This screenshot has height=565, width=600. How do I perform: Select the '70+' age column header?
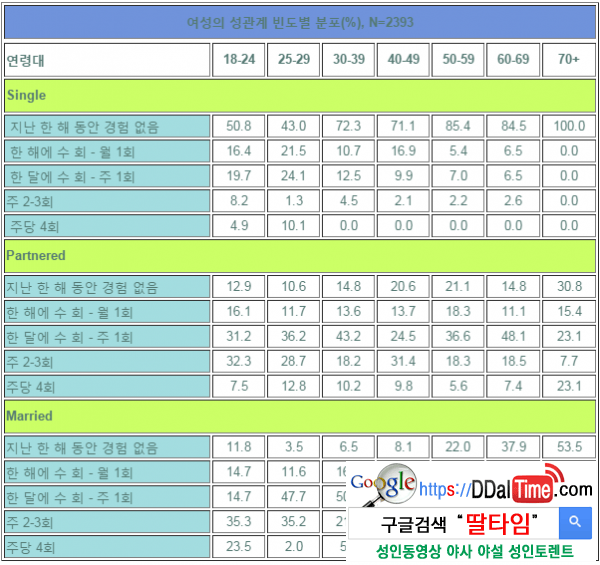(x=569, y=60)
